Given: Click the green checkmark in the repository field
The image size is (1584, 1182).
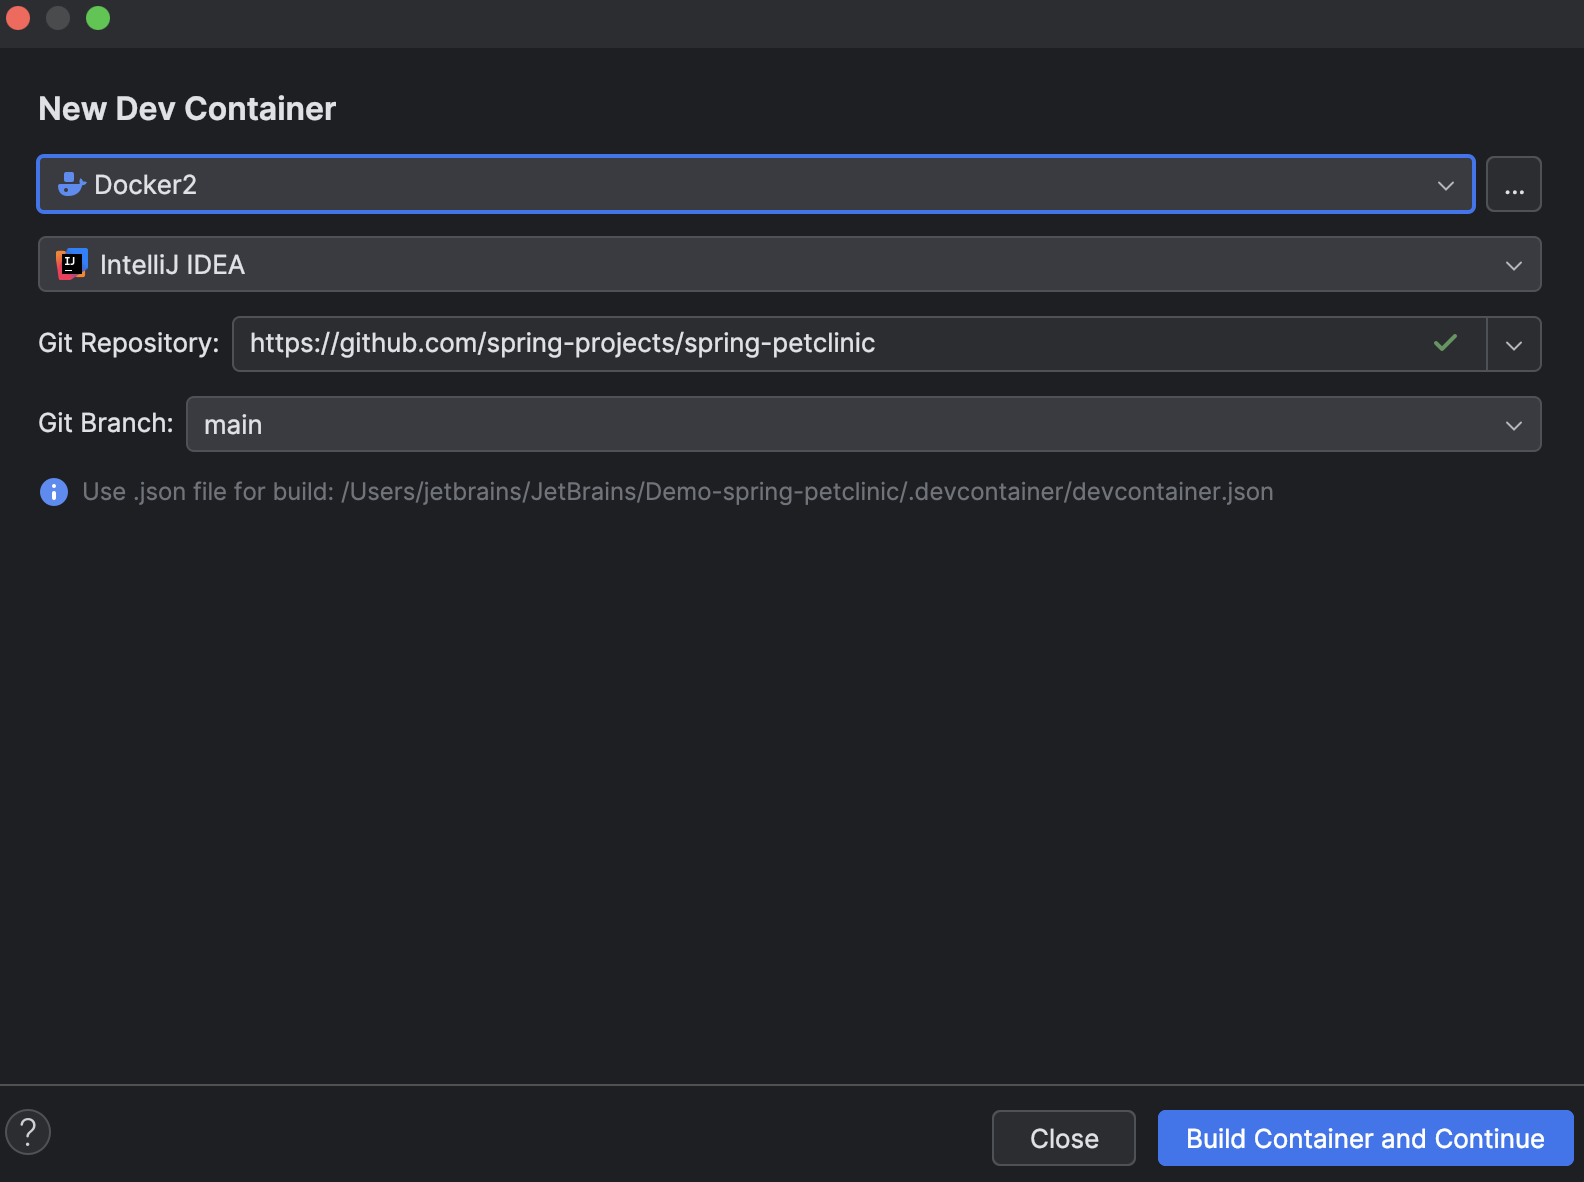Looking at the screenshot, I should (x=1445, y=343).
